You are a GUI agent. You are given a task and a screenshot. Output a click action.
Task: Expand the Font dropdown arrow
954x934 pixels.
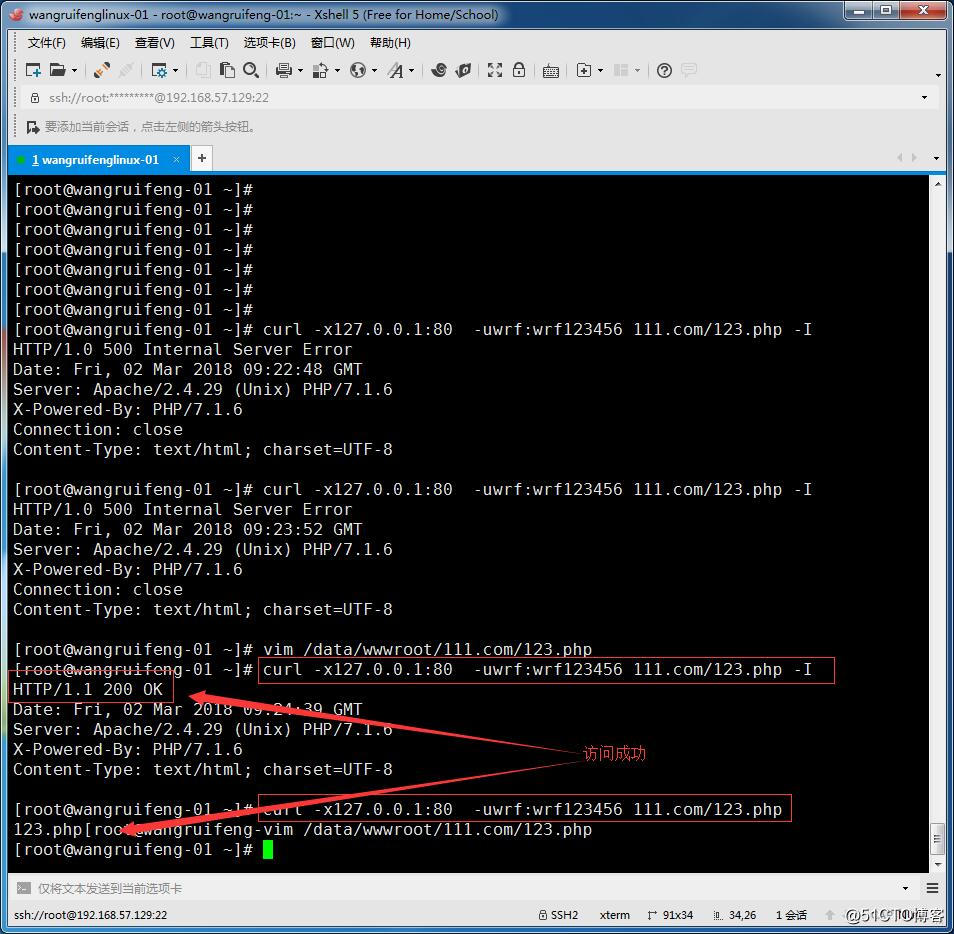412,71
